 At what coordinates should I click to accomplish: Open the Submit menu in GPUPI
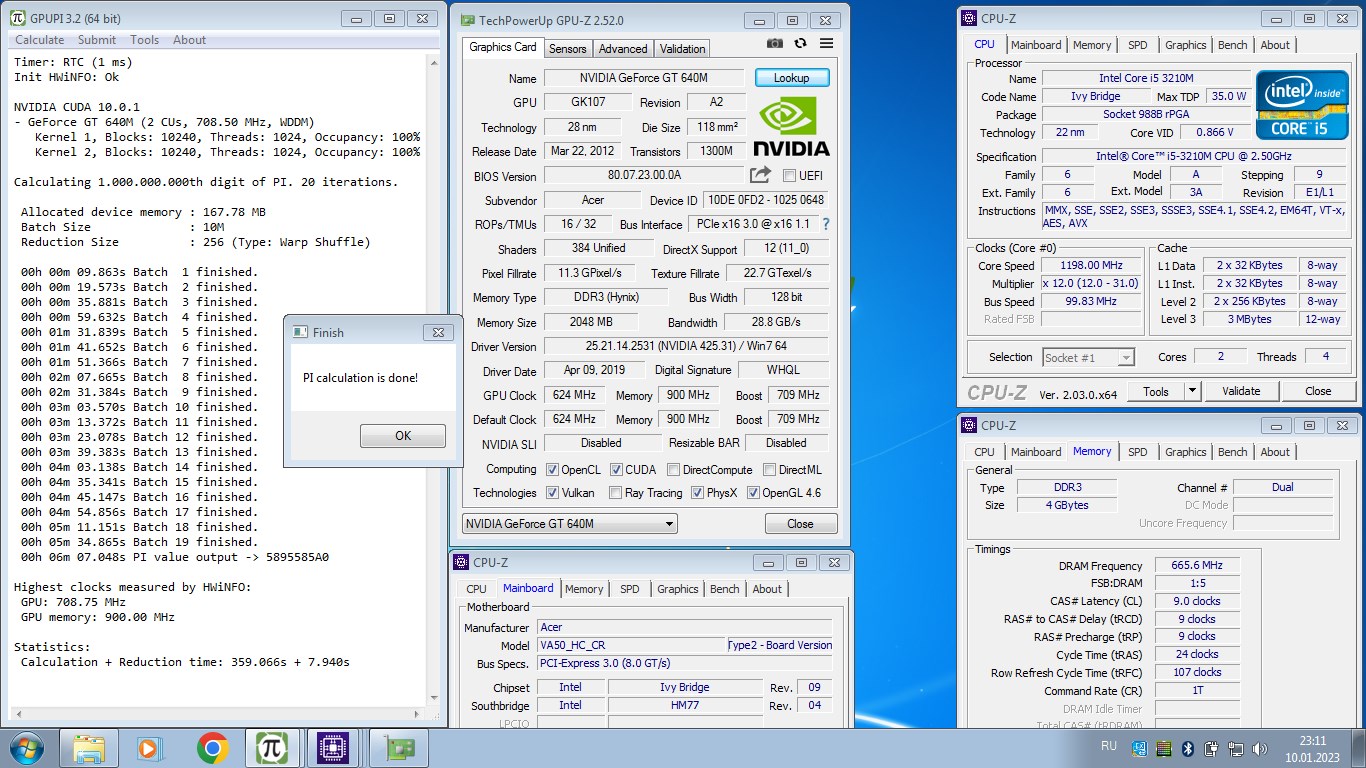[x=97, y=40]
